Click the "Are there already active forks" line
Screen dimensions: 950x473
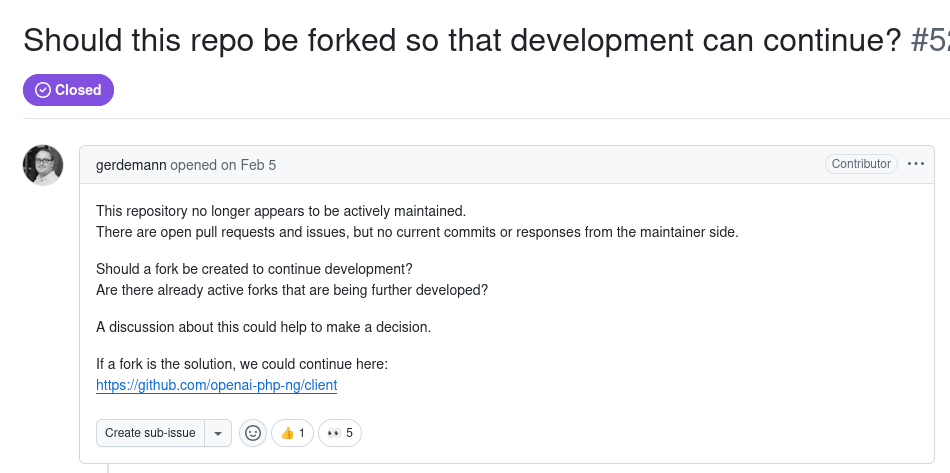(x=292, y=290)
